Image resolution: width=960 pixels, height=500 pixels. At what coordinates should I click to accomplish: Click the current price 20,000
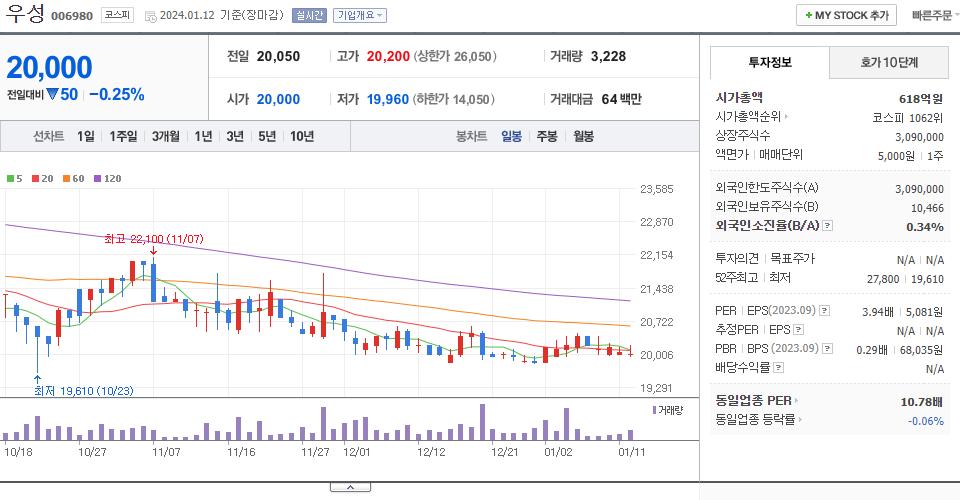[50, 67]
